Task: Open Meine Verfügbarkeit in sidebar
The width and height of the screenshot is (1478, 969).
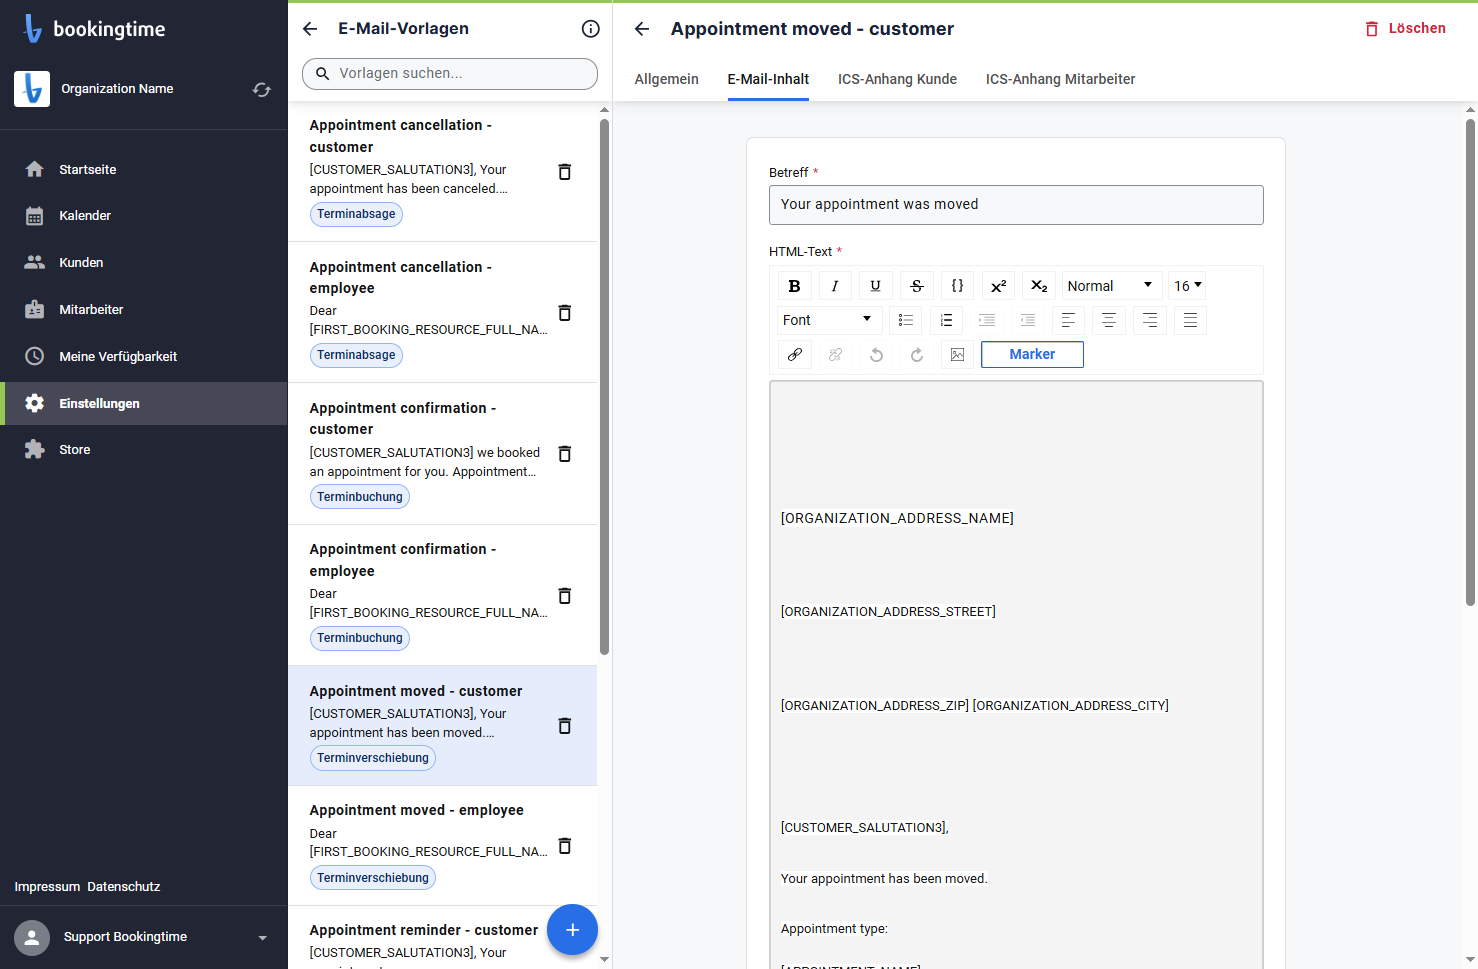Action: (x=144, y=357)
